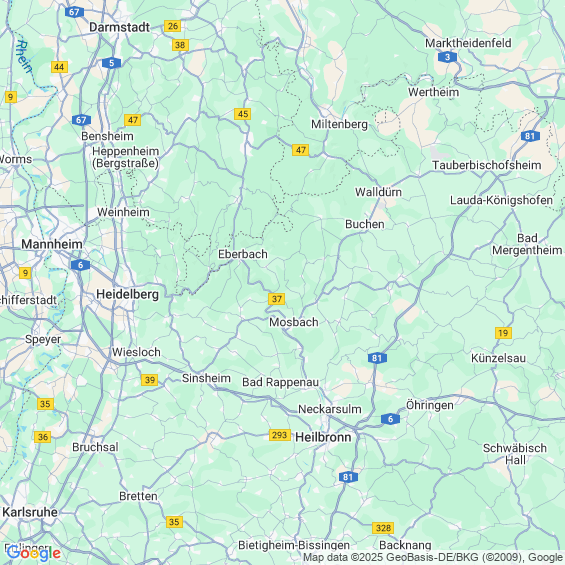This screenshot has height=565, width=565.
Task: Select the Heidelberg city label
Action: tap(128, 294)
